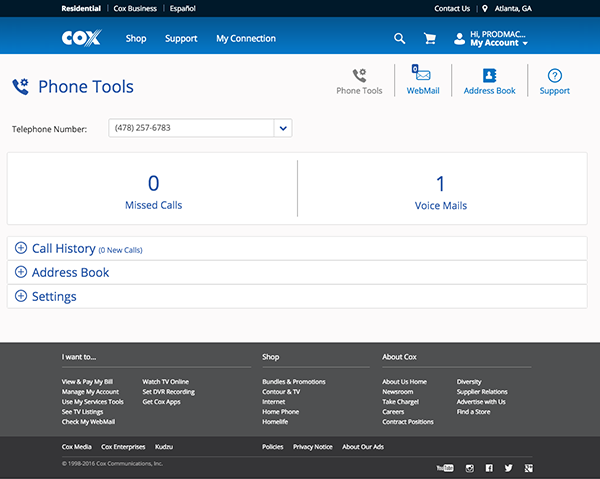Click Bundles & Promotions link

click(293, 381)
